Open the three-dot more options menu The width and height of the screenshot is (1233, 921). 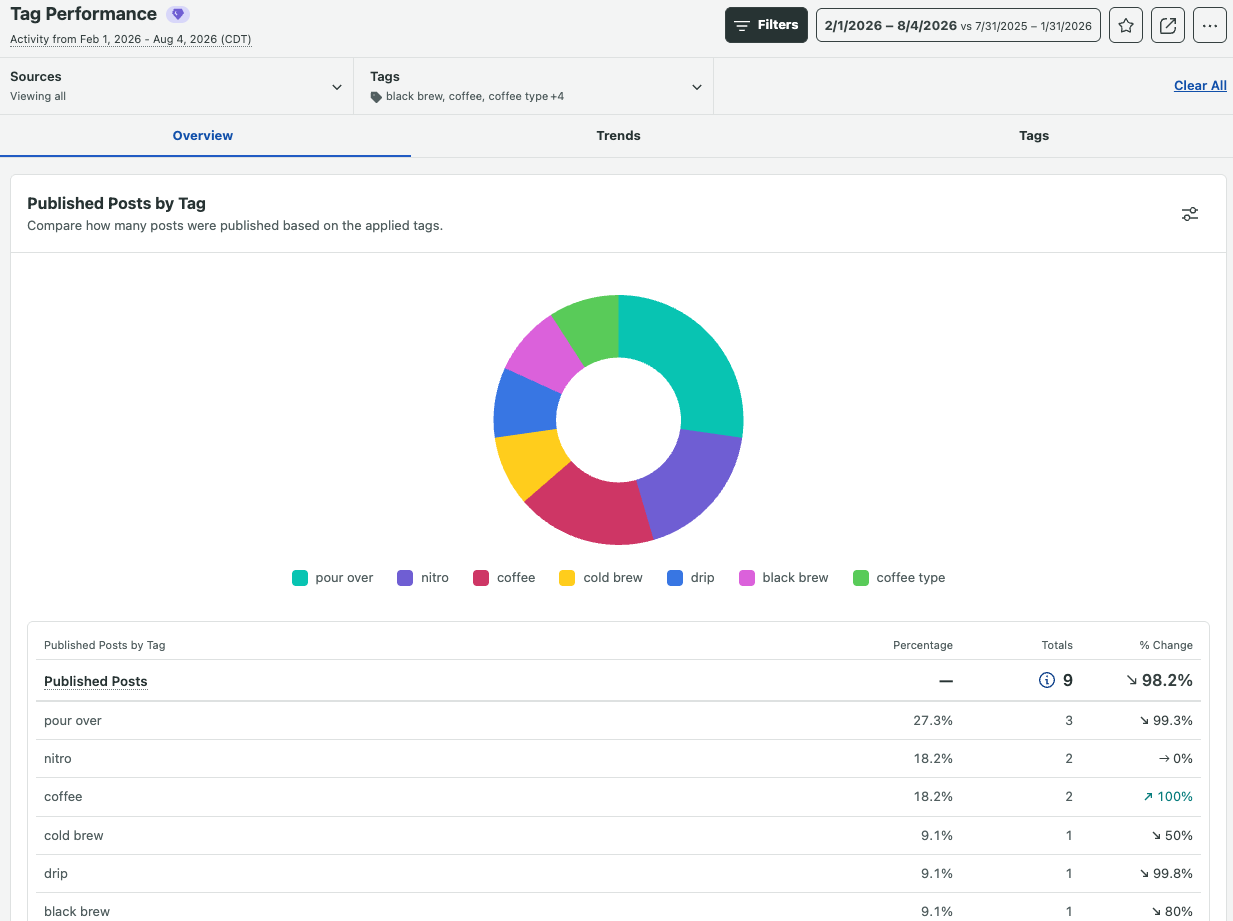(1210, 25)
